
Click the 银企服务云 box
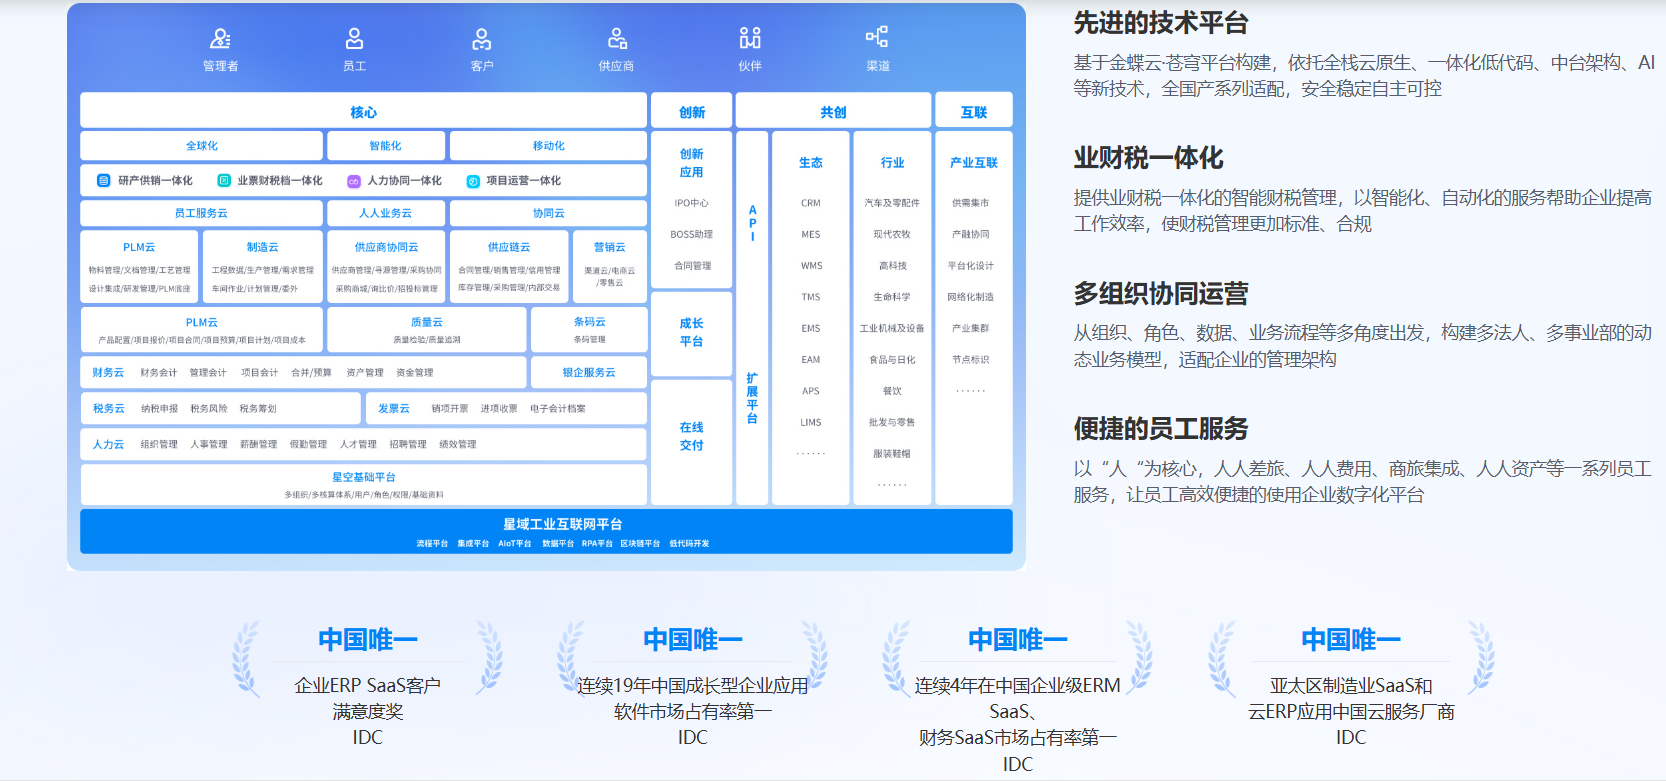pyautogui.click(x=589, y=372)
